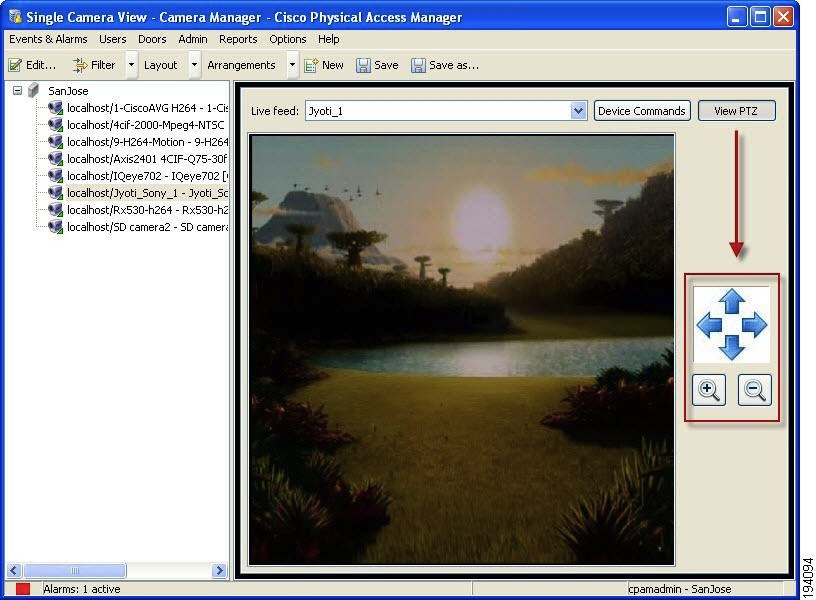Open the Edit toolbar item

pos(32,65)
